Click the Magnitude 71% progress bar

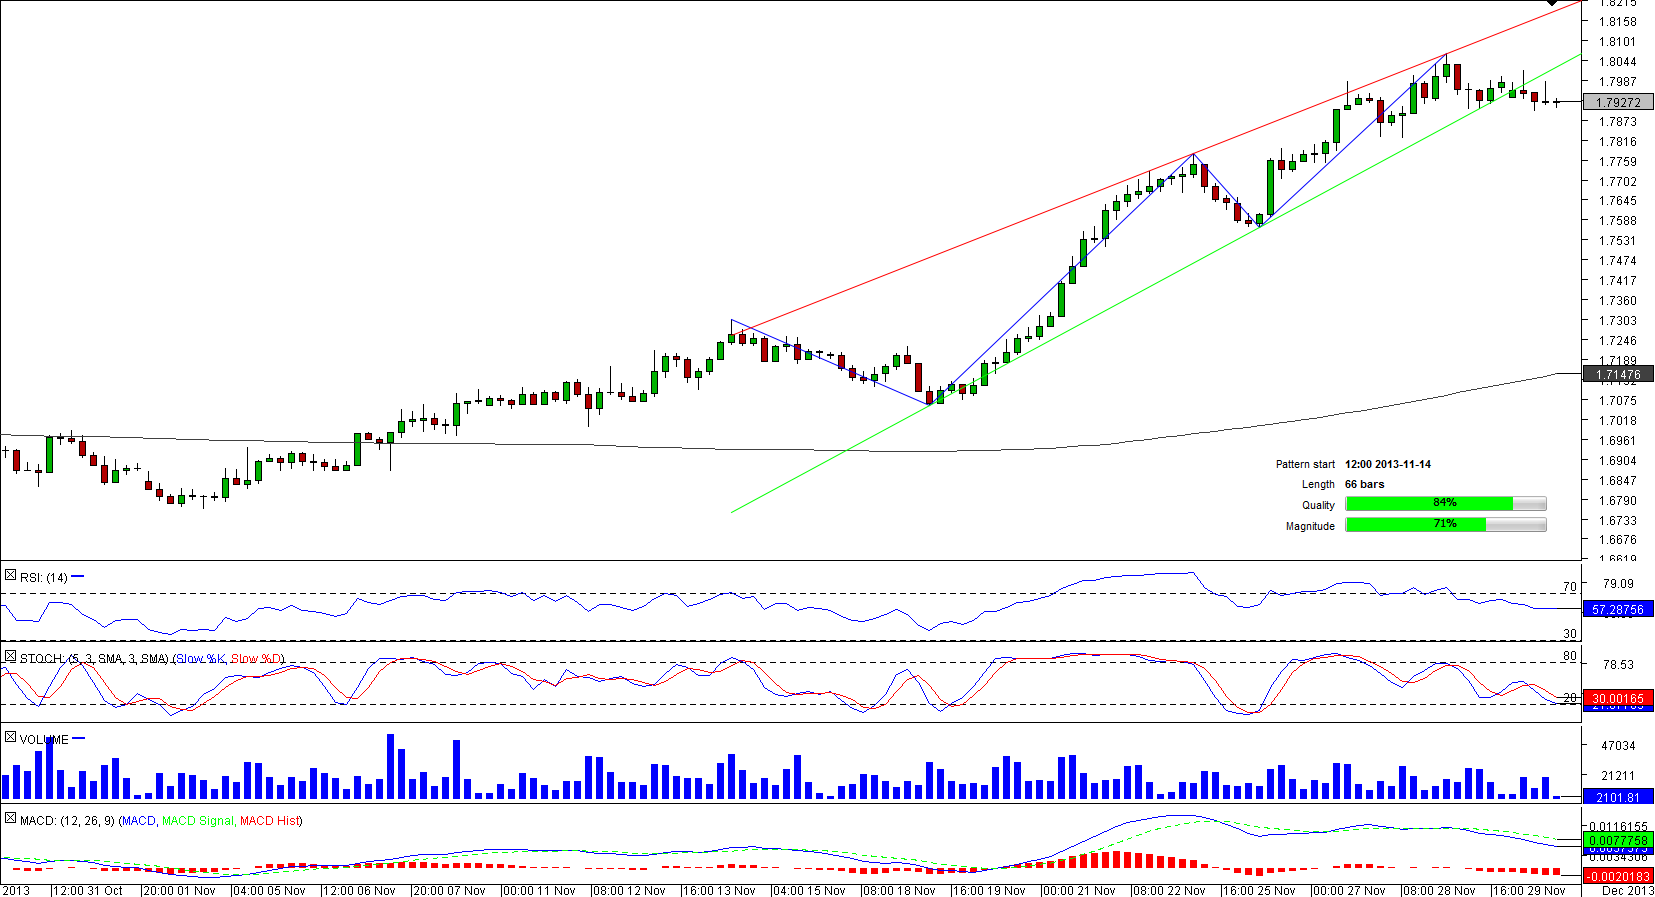[x=1445, y=525]
